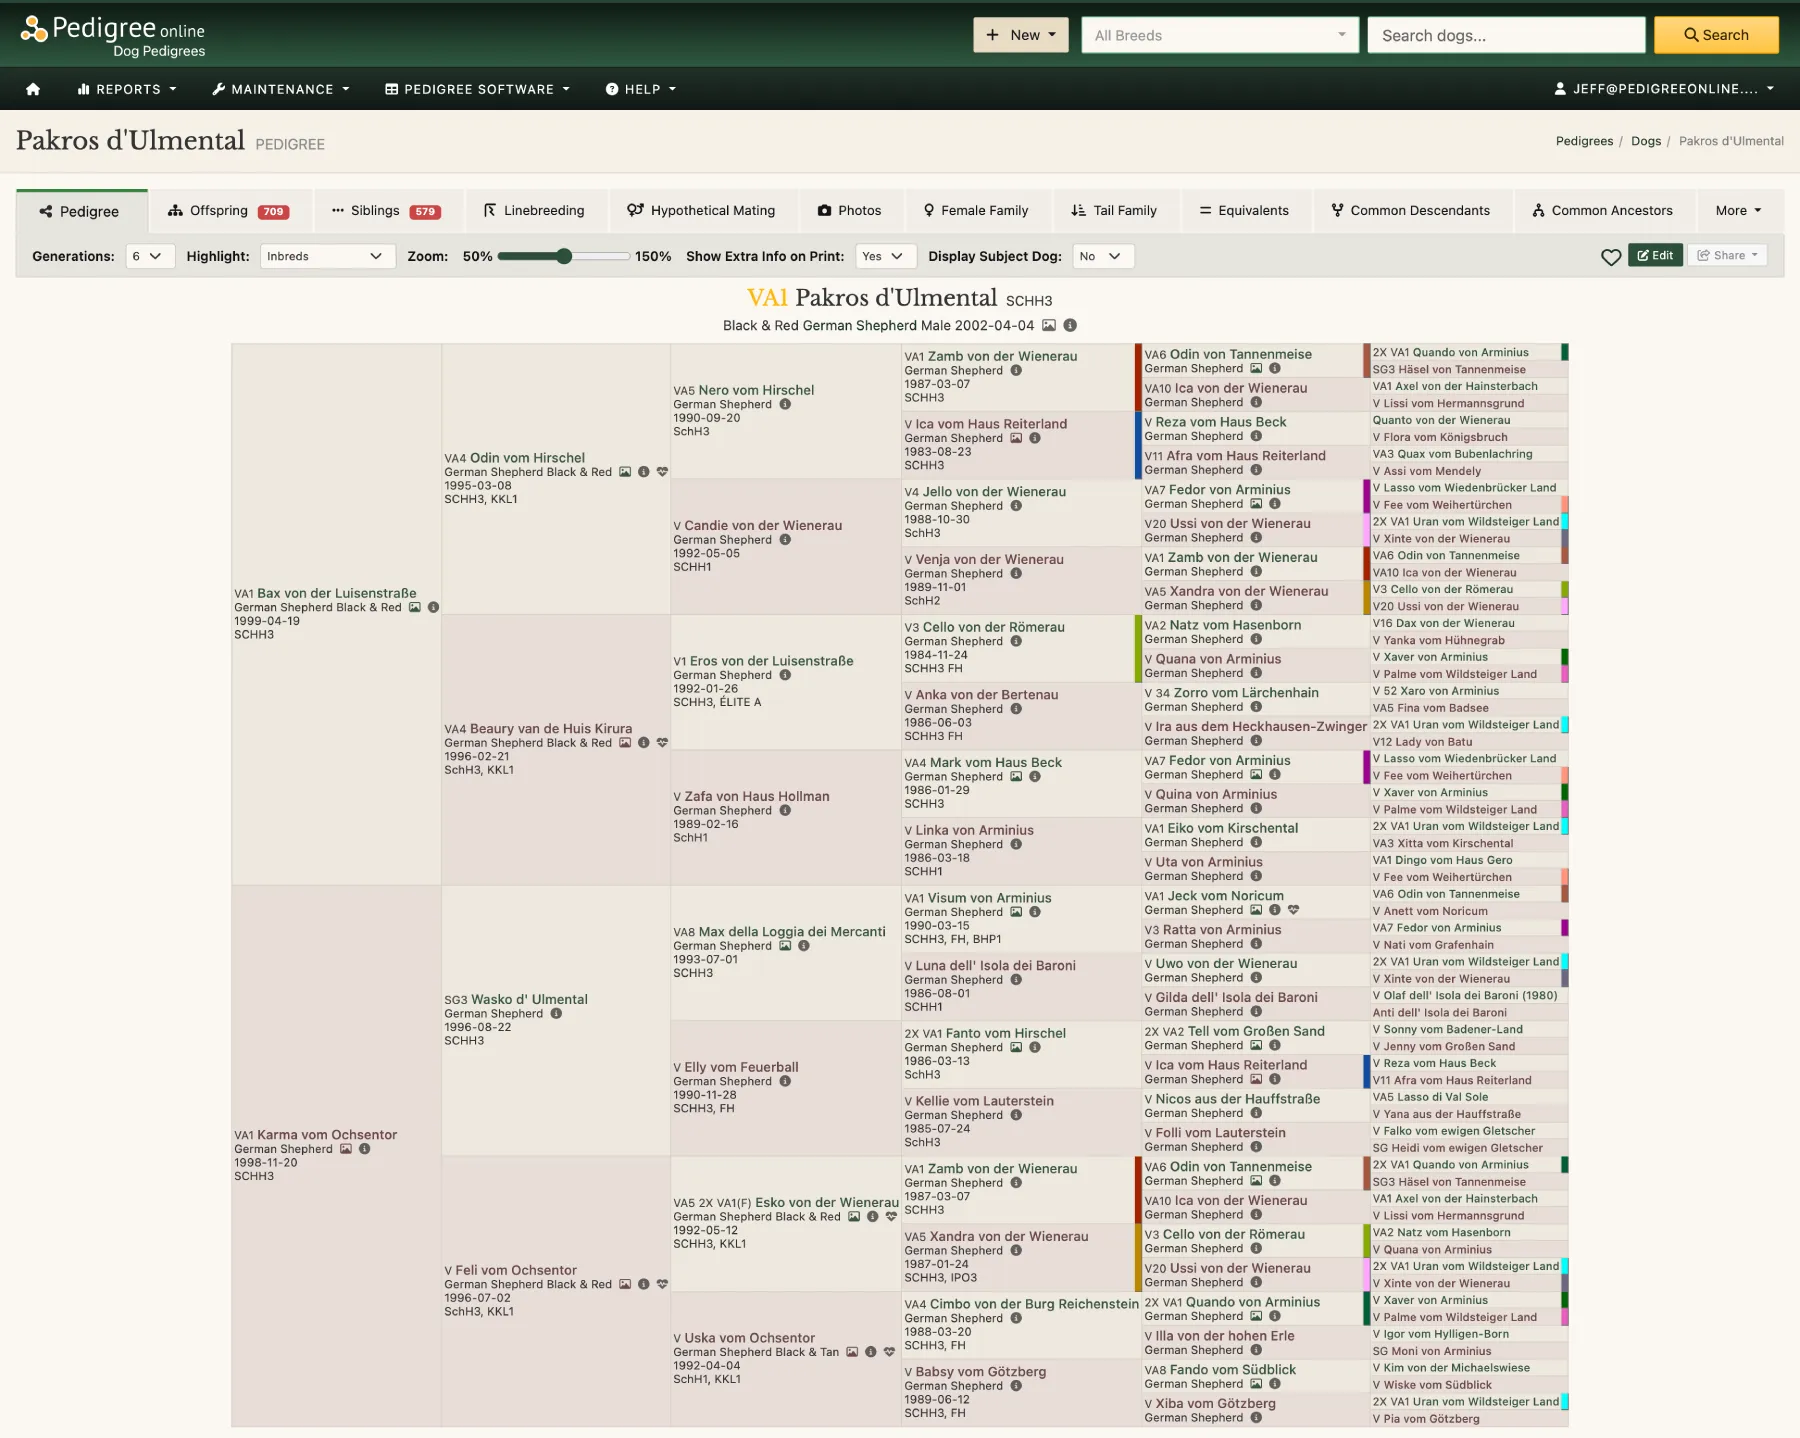Open Bax von der Luisenstraße pedigree link
This screenshot has height=1438, width=1800.
pyautogui.click(x=336, y=593)
